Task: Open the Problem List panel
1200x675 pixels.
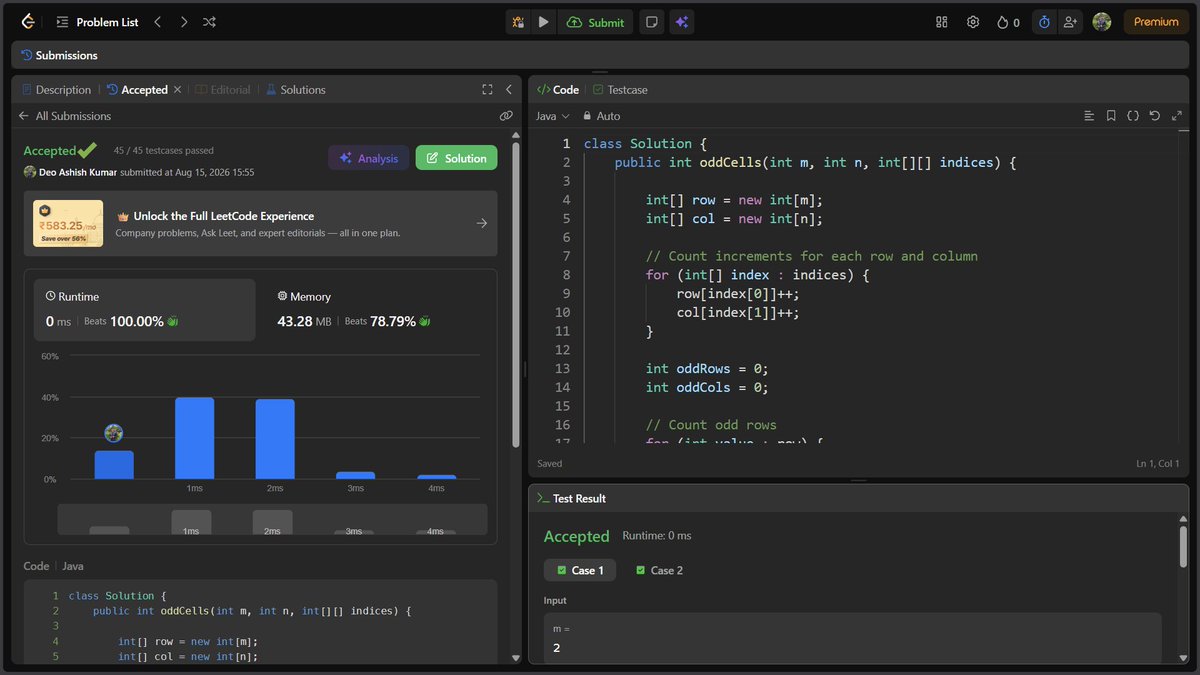Action: coord(97,22)
